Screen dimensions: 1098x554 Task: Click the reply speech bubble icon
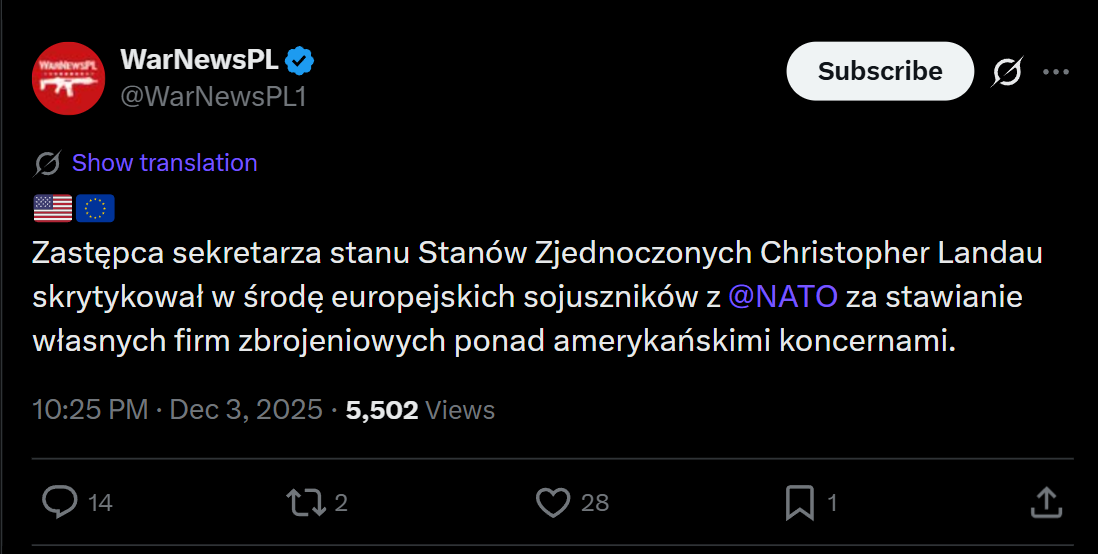click(60, 501)
